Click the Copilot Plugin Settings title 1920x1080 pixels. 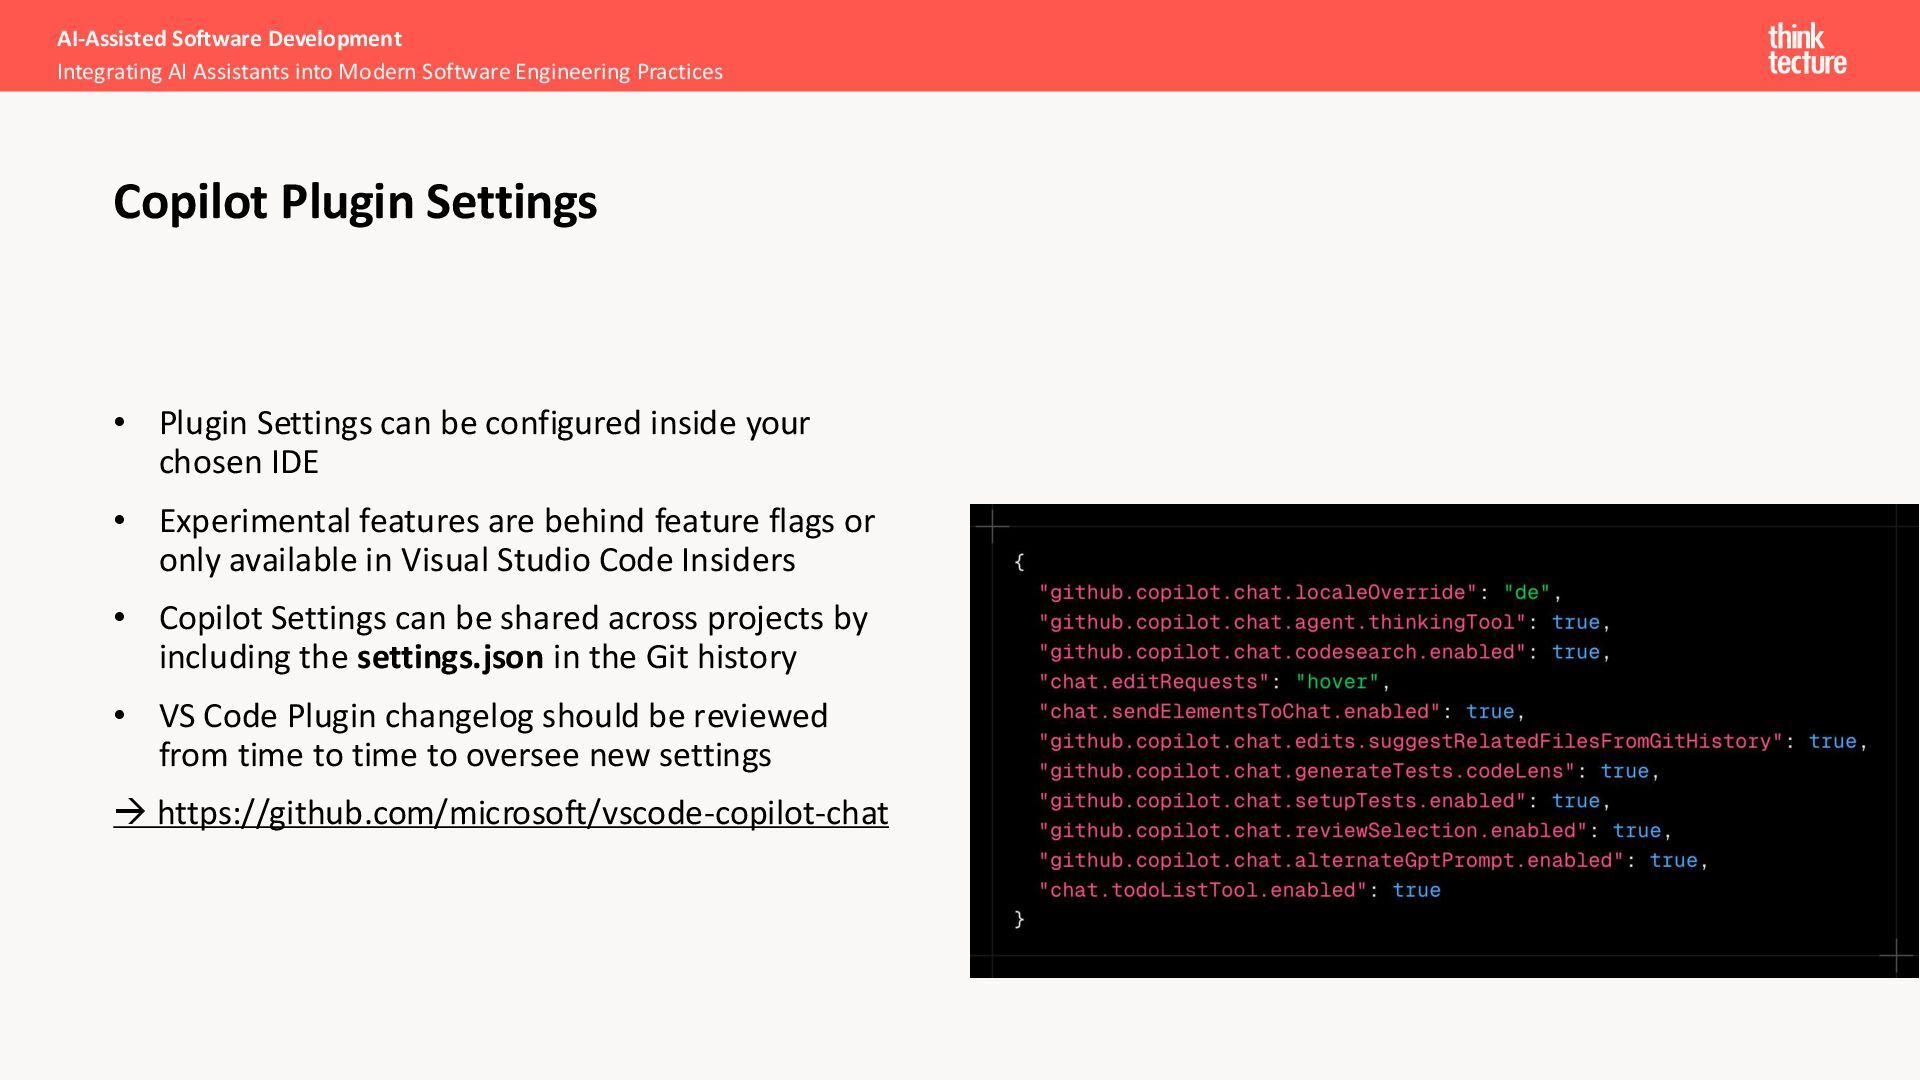point(355,202)
